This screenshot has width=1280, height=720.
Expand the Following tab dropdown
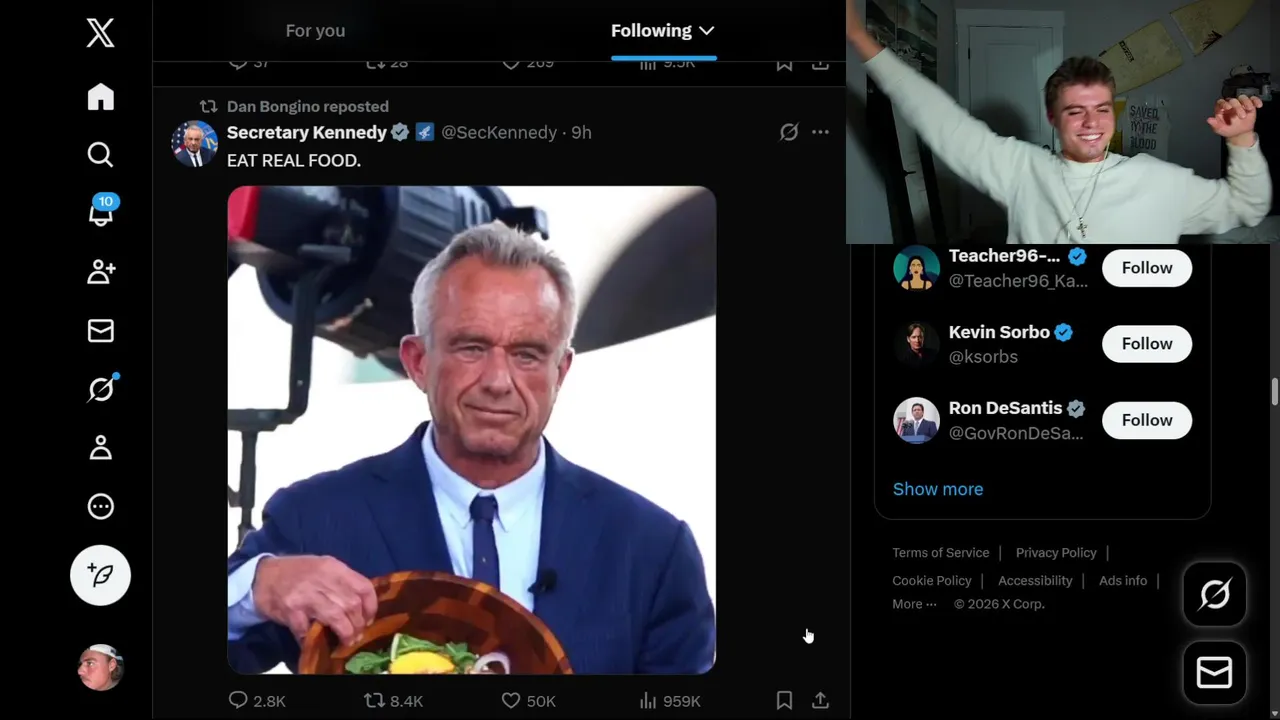pos(706,31)
